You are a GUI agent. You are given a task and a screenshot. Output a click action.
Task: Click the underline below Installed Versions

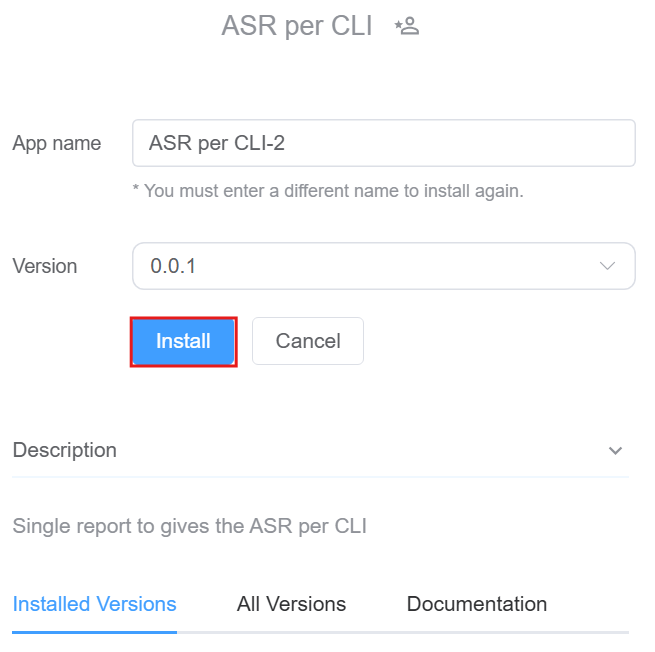tap(94, 631)
